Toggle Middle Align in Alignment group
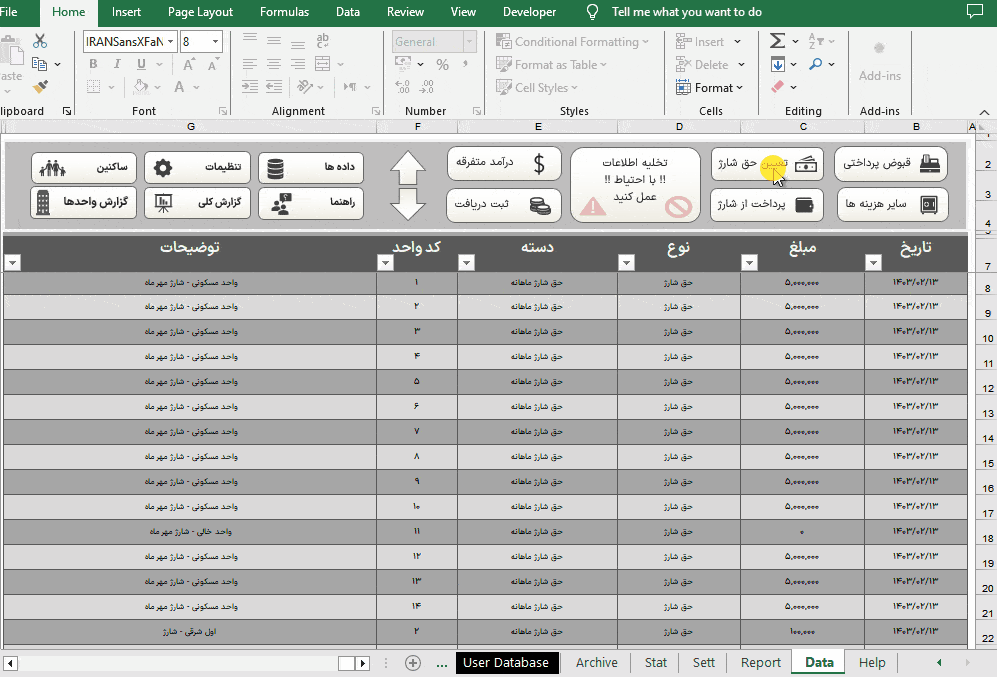The image size is (997, 677). [x=274, y=41]
